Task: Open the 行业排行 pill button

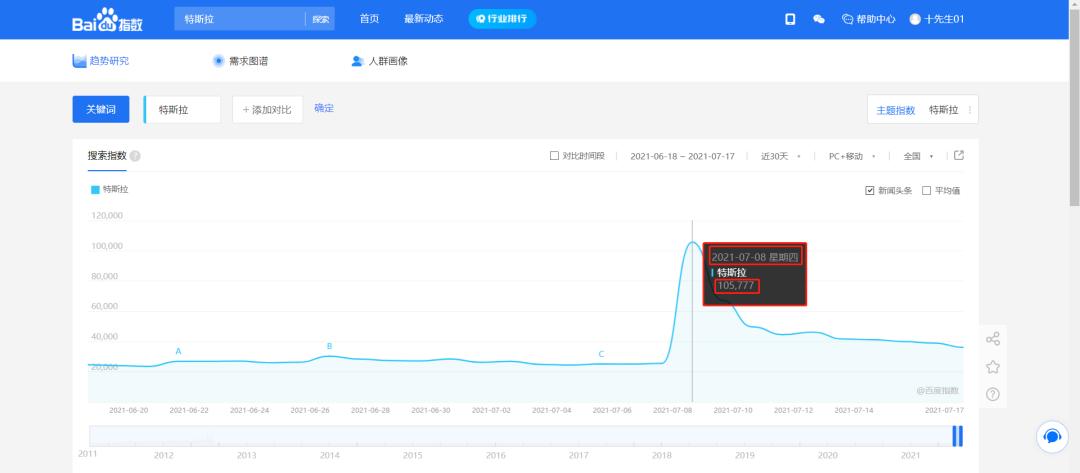Action: tap(502, 19)
